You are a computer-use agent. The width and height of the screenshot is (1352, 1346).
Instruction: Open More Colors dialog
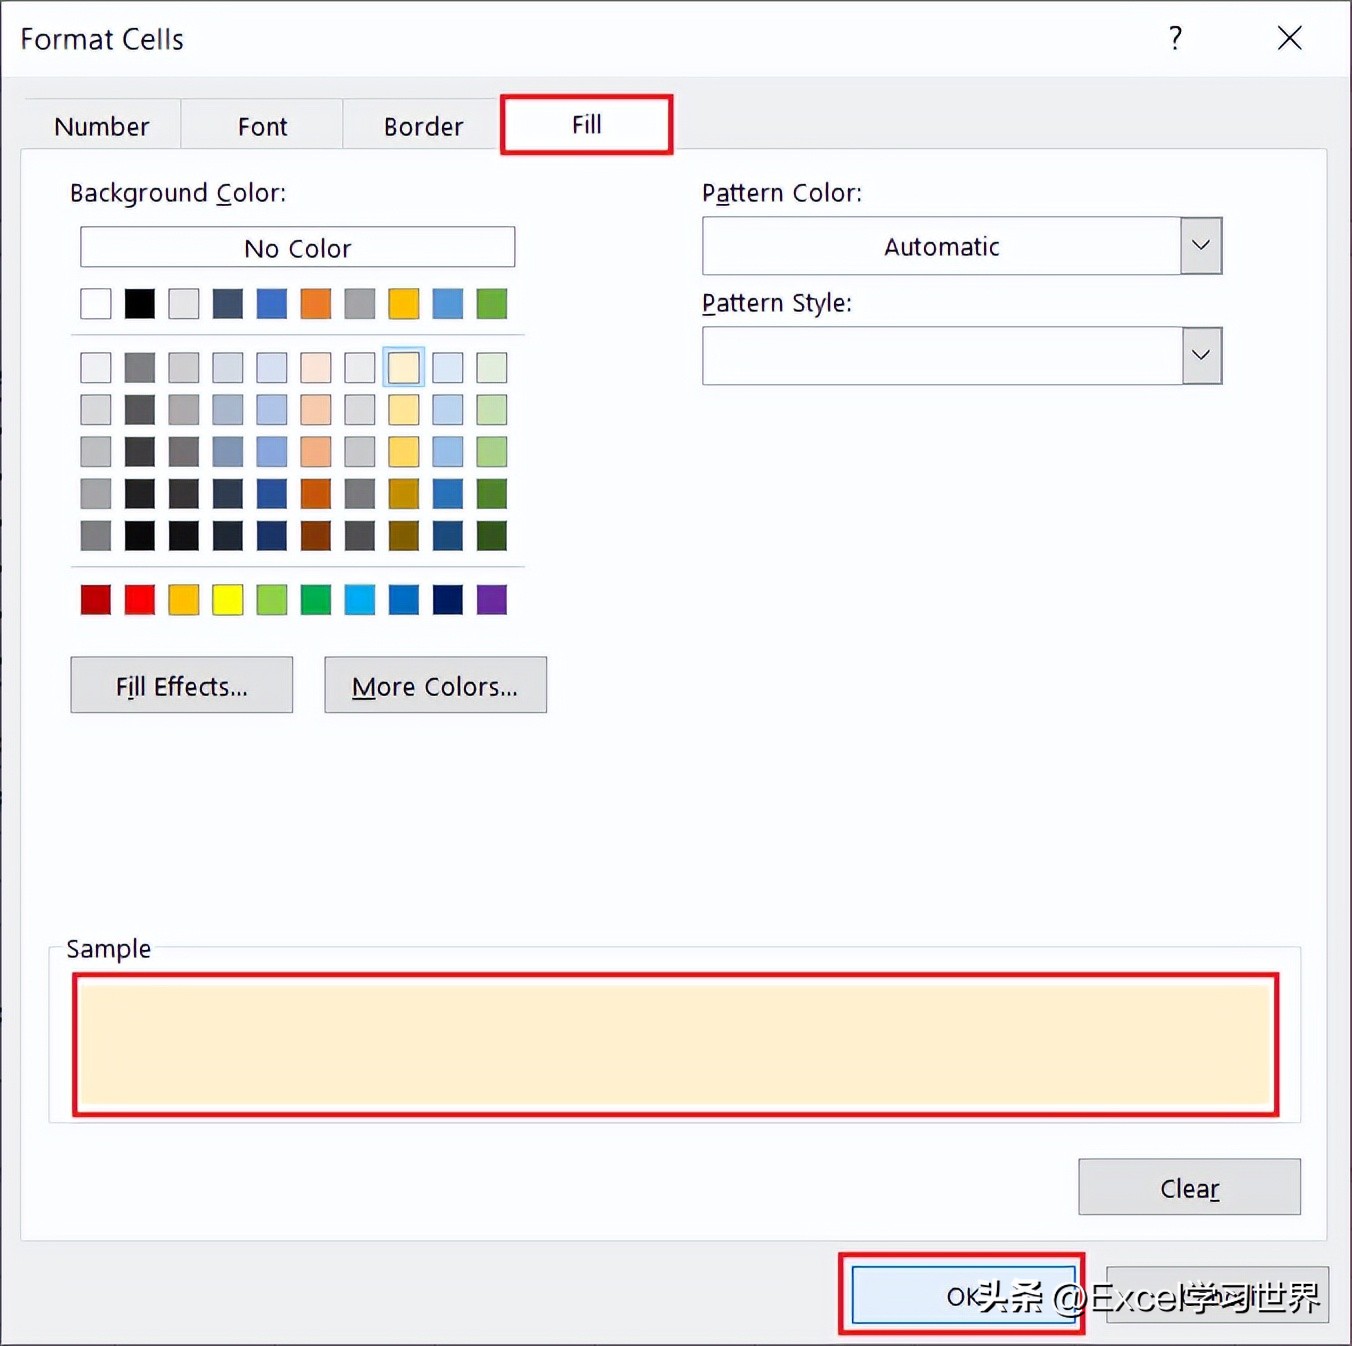[435, 685]
